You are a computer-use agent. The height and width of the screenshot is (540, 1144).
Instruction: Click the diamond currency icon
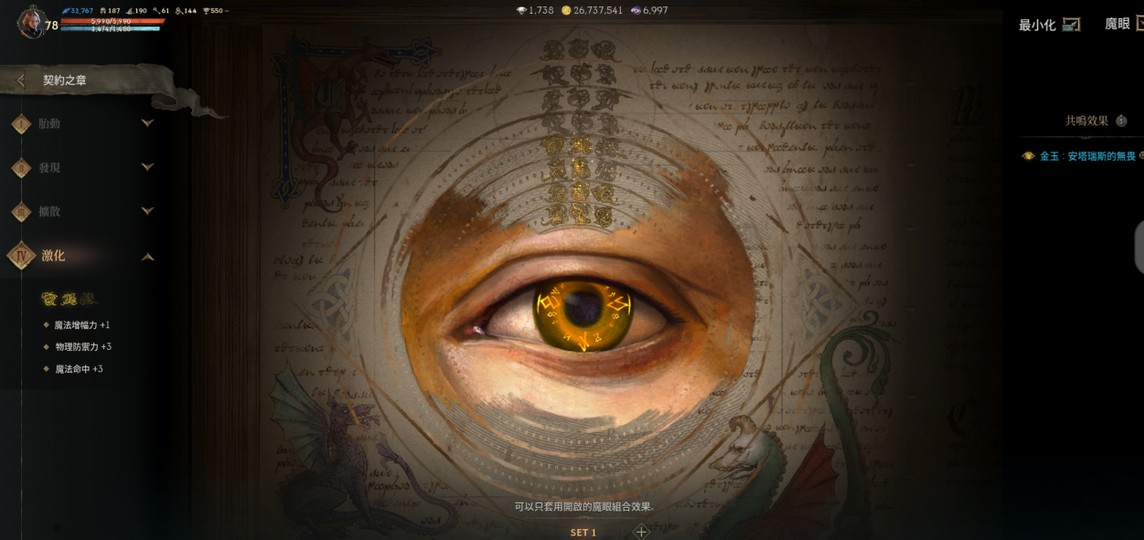pyautogui.click(x=521, y=10)
